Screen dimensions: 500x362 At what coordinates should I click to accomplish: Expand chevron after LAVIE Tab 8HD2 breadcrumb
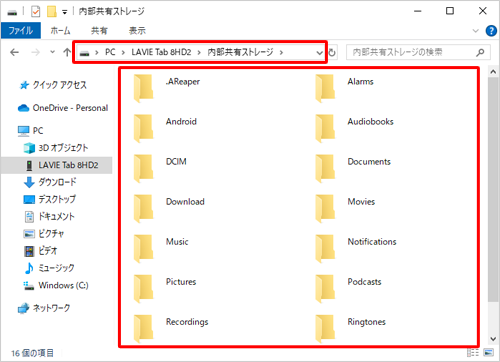(199, 53)
